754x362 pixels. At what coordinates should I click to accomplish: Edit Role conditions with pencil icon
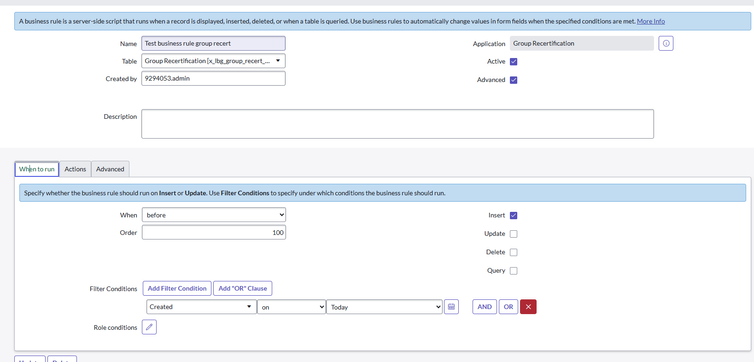[149, 327]
